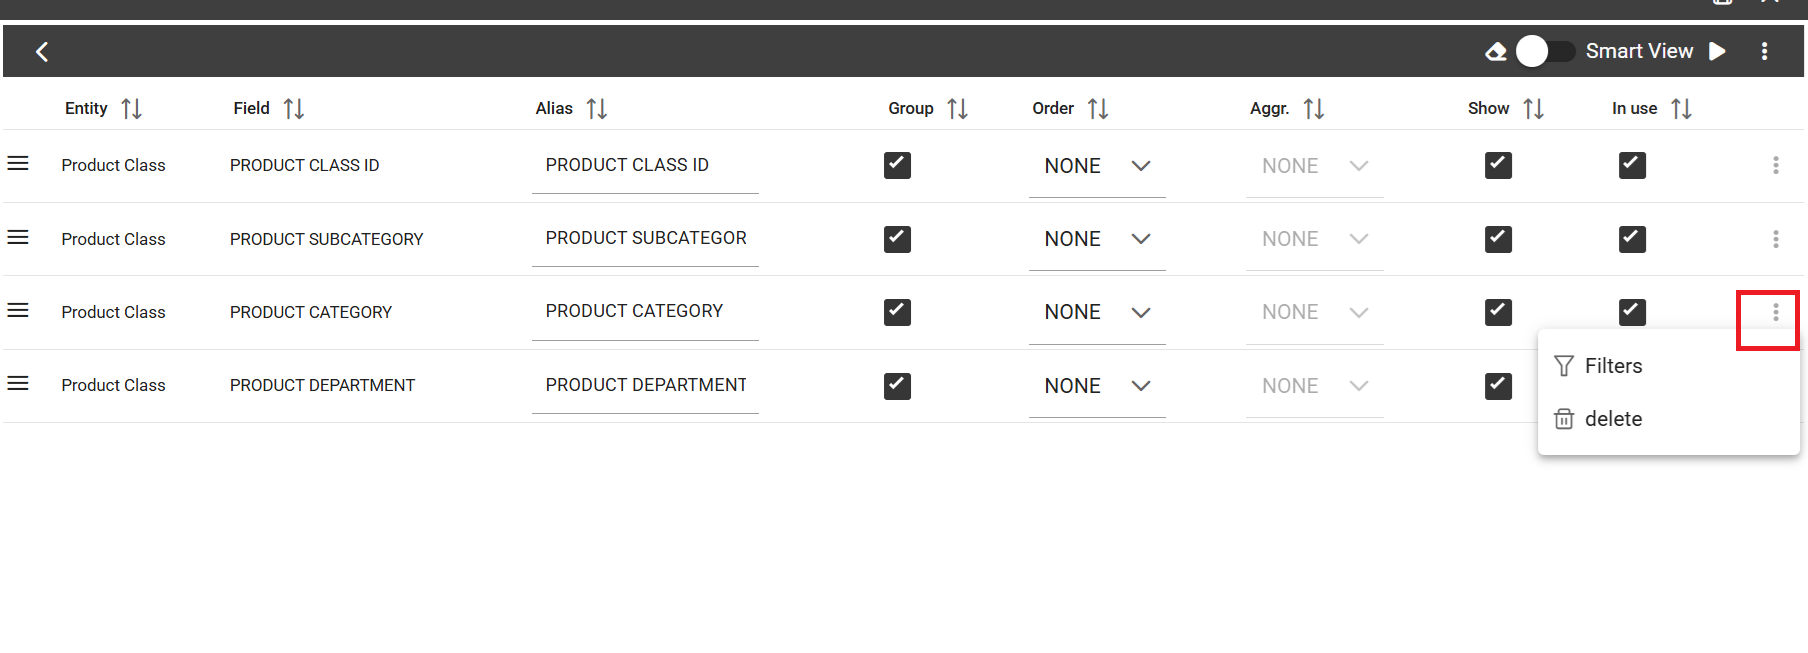Sort by Entity column arrows

[x=132, y=108]
